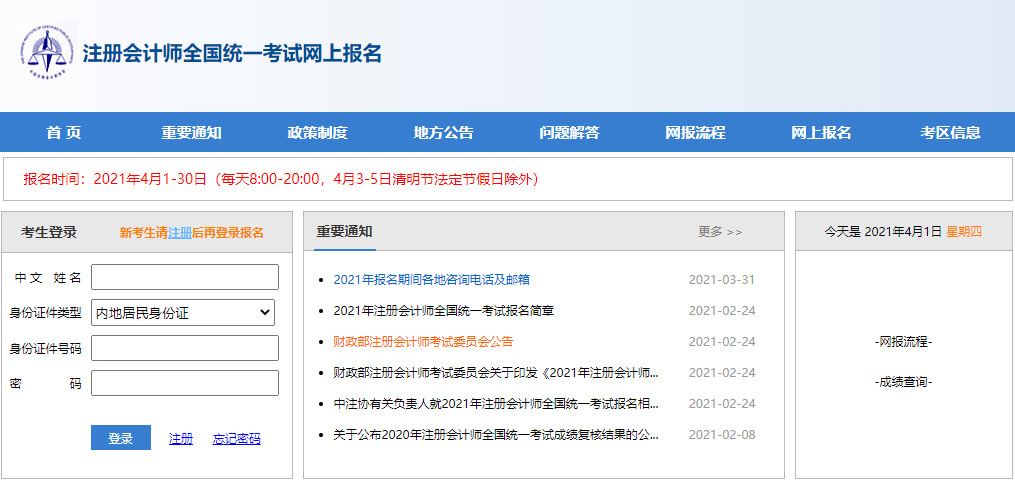
Task: Open the 重要通知 navigation menu item
Action: coord(191,133)
